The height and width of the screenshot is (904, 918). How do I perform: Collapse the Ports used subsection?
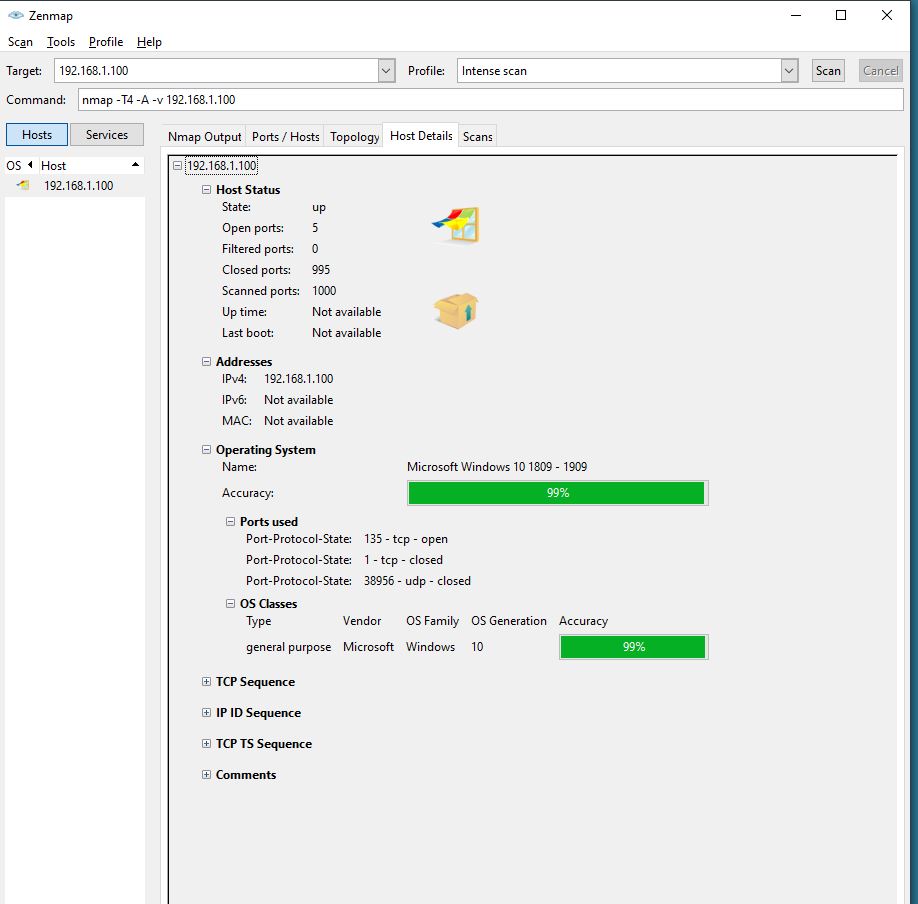(230, 522)
